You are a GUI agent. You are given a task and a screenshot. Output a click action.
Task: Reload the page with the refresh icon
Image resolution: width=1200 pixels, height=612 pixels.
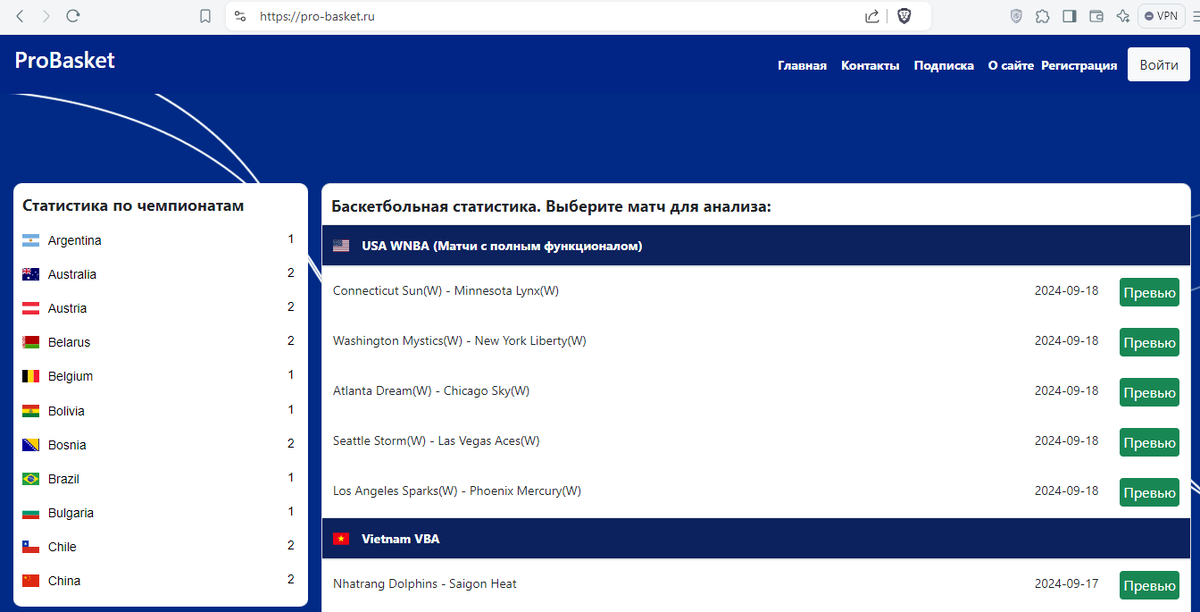pyautogui.click(x=73, y=16)
